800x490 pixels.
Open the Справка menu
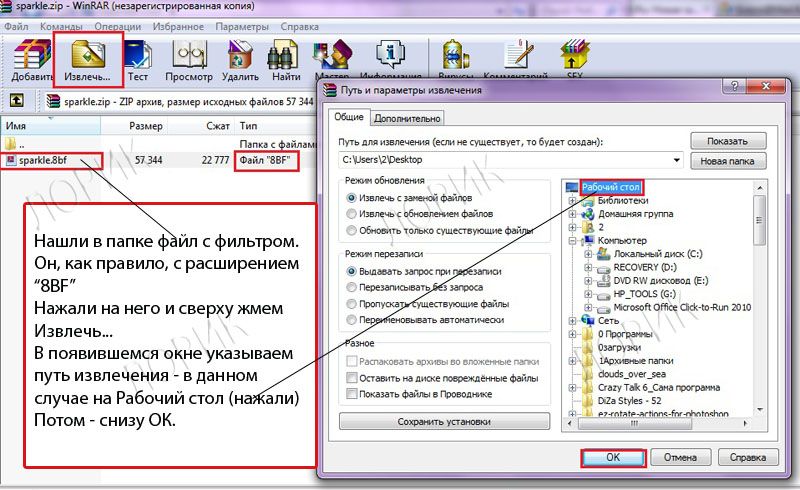pos(299,26)
